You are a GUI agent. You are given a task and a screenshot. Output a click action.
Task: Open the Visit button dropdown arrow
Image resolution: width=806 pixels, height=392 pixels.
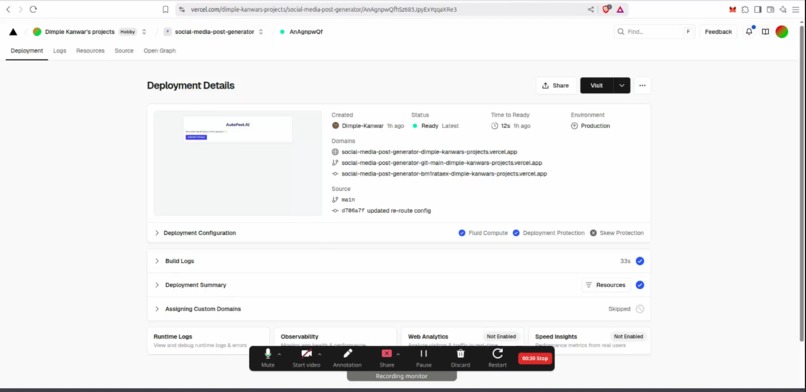pos(622,86)
